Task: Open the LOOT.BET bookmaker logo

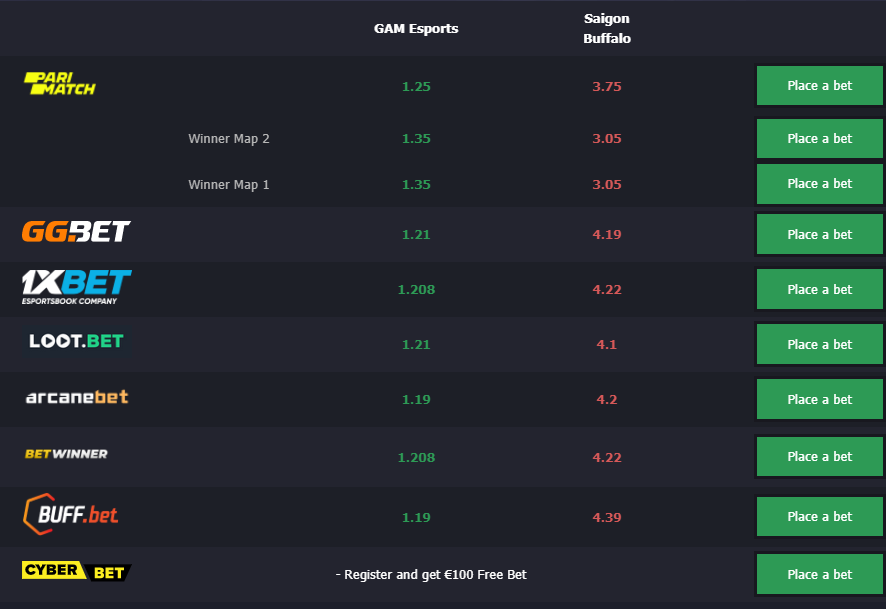Action: pyautogui.click(x=77, y=341)
